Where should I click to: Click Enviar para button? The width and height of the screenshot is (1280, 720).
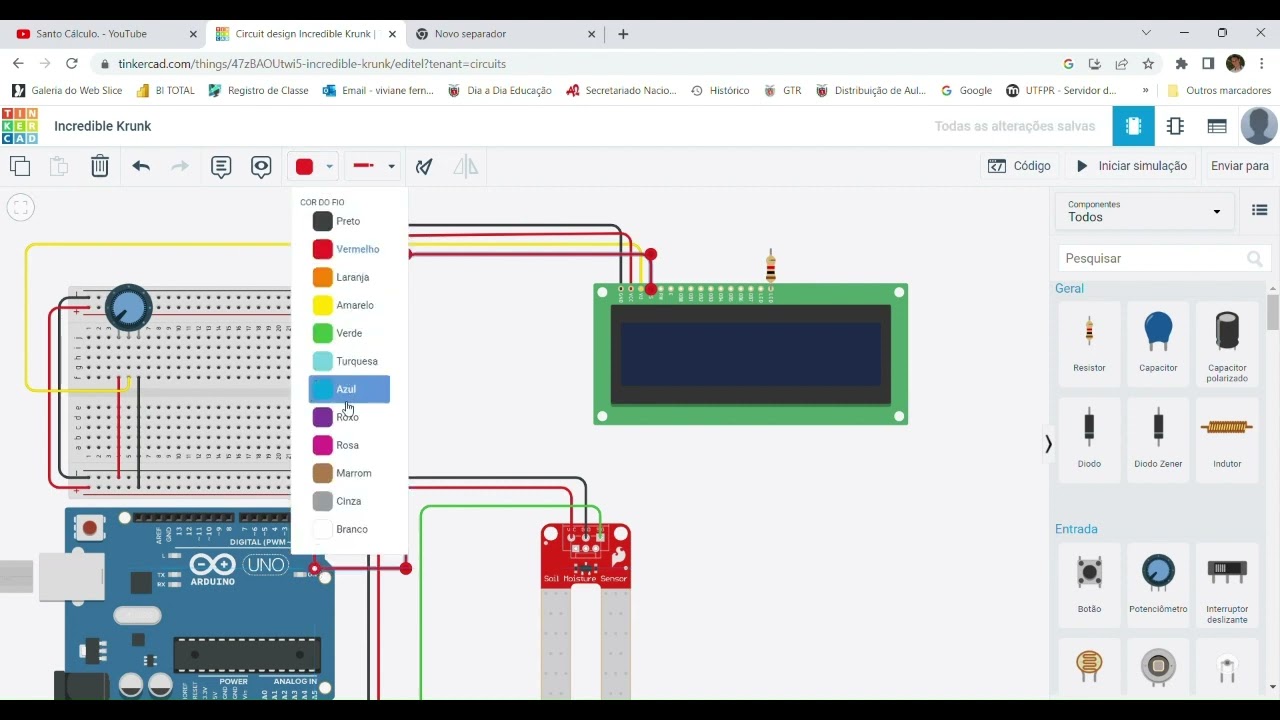tap(1239, 166)
